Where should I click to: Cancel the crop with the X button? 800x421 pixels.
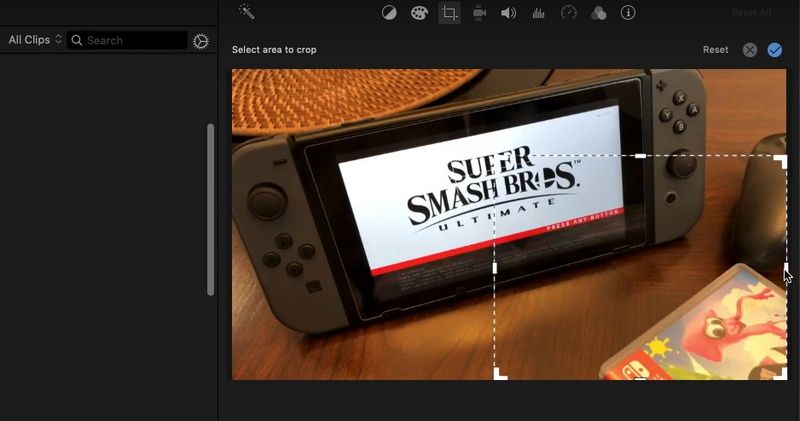point(750,49)
